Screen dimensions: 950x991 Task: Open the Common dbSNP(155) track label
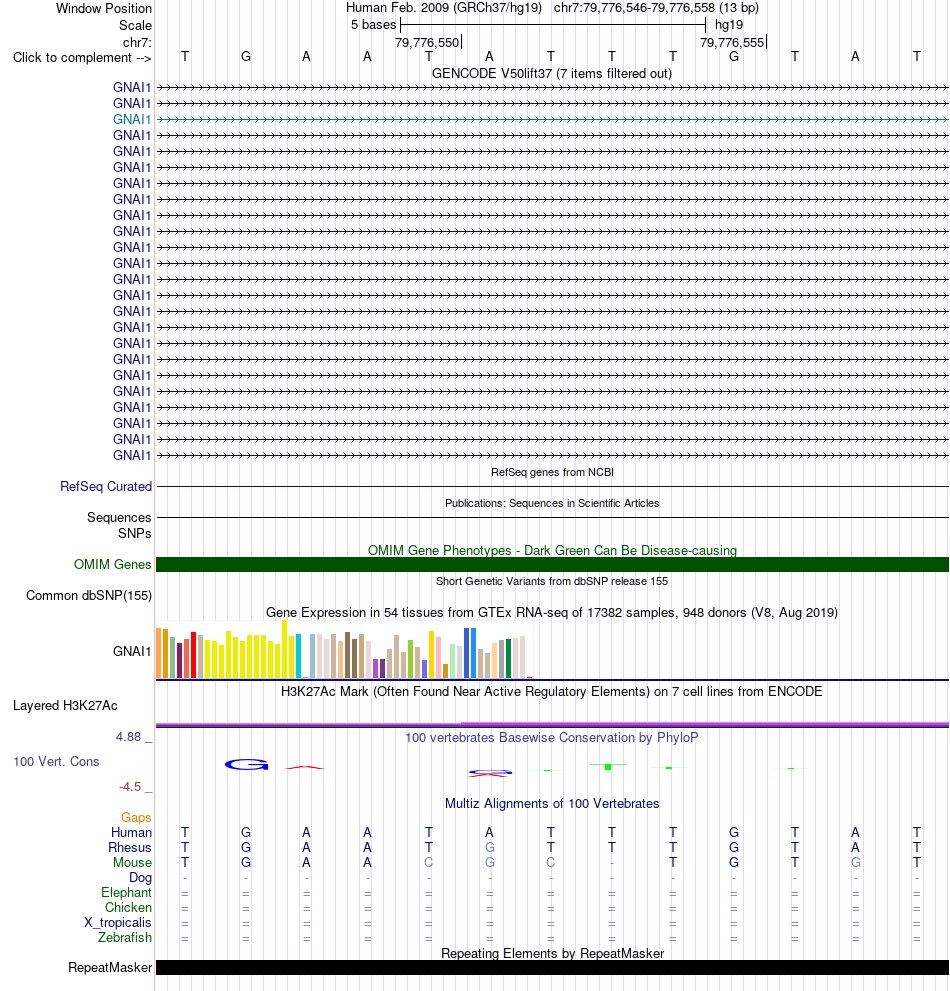point(88,595)
